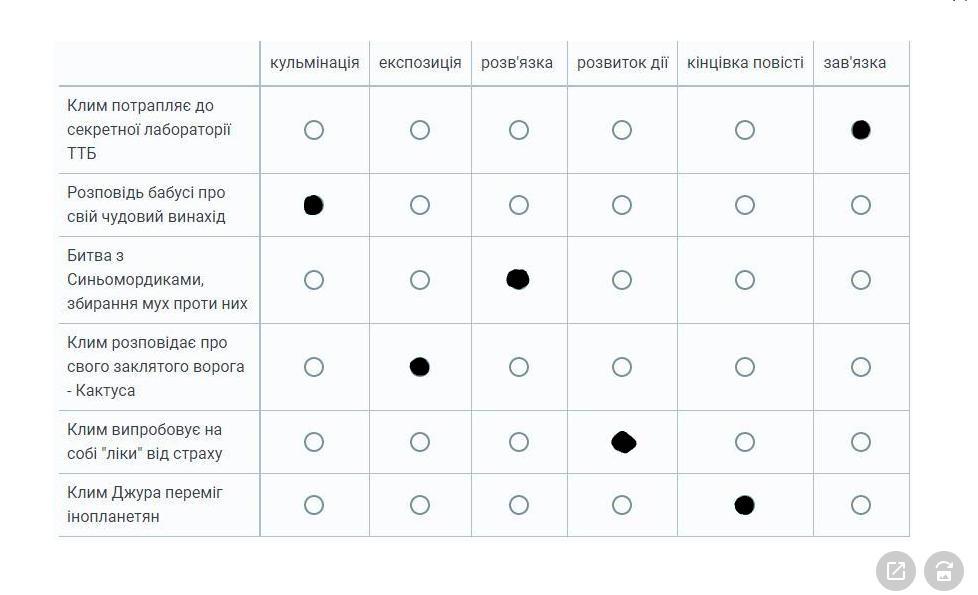The image size is (978, 595).
Task: Select розв'язка for Клим Джура переміг інопланетян
Action: [x=519, y=505]
